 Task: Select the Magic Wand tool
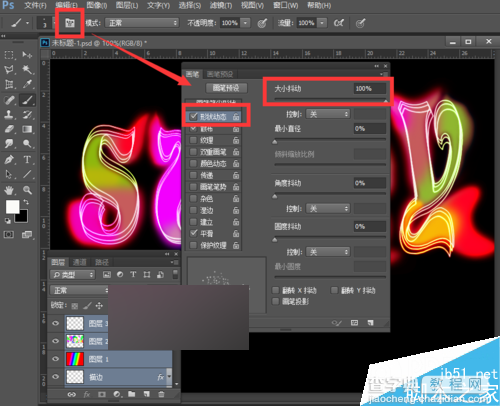tap(27, 69)
